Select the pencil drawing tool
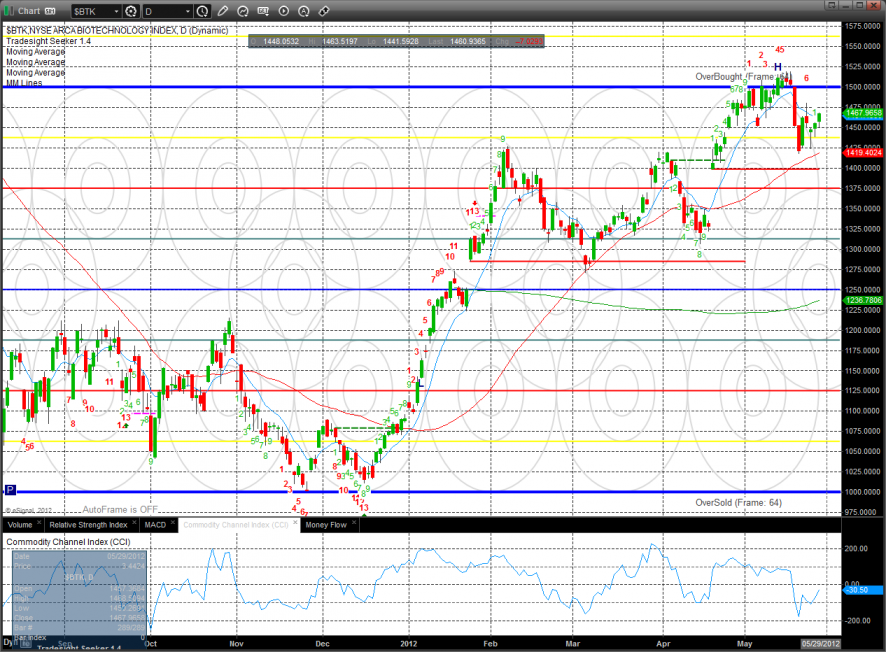This screenshot has height=652, width=886. click(222, 11)
